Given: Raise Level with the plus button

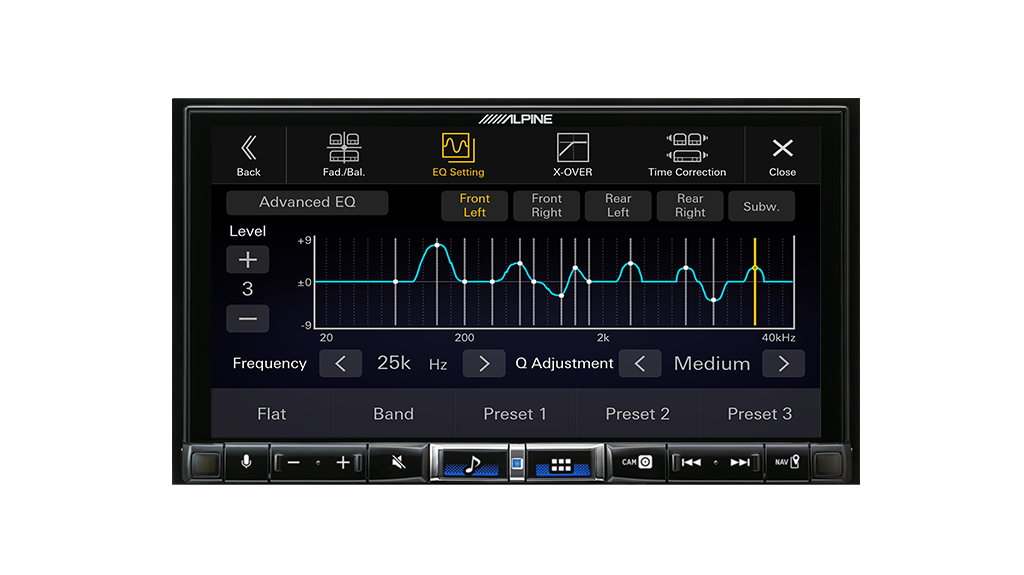Looking at the screenshot, I should click(247, 260).
